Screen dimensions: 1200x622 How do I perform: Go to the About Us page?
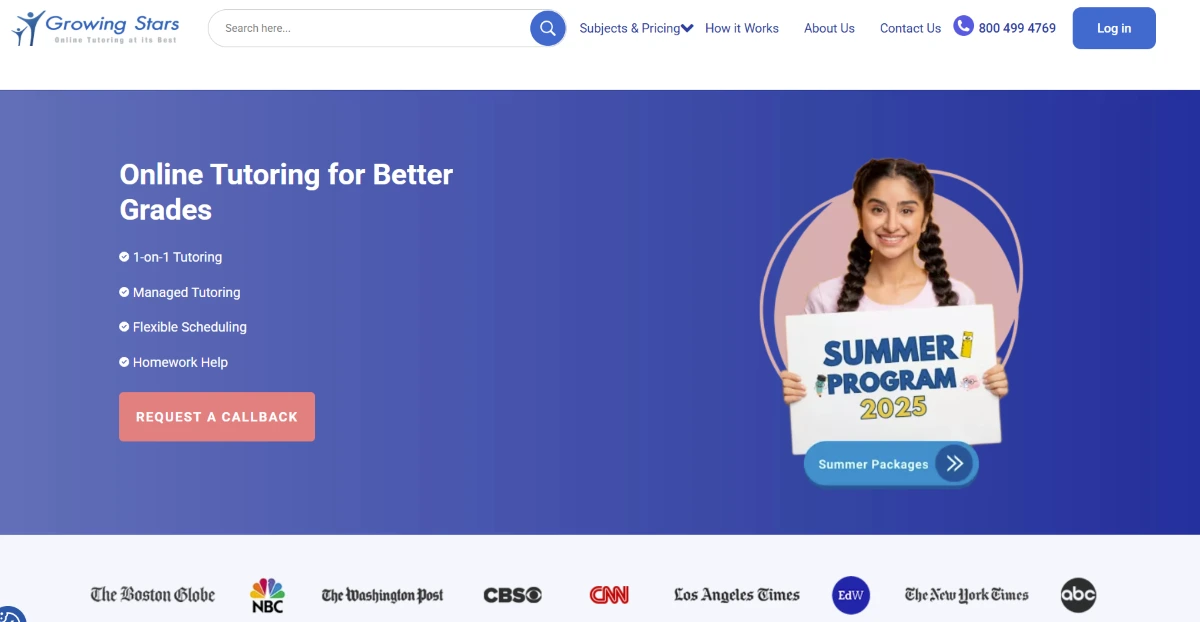click(x=829, y=28)
